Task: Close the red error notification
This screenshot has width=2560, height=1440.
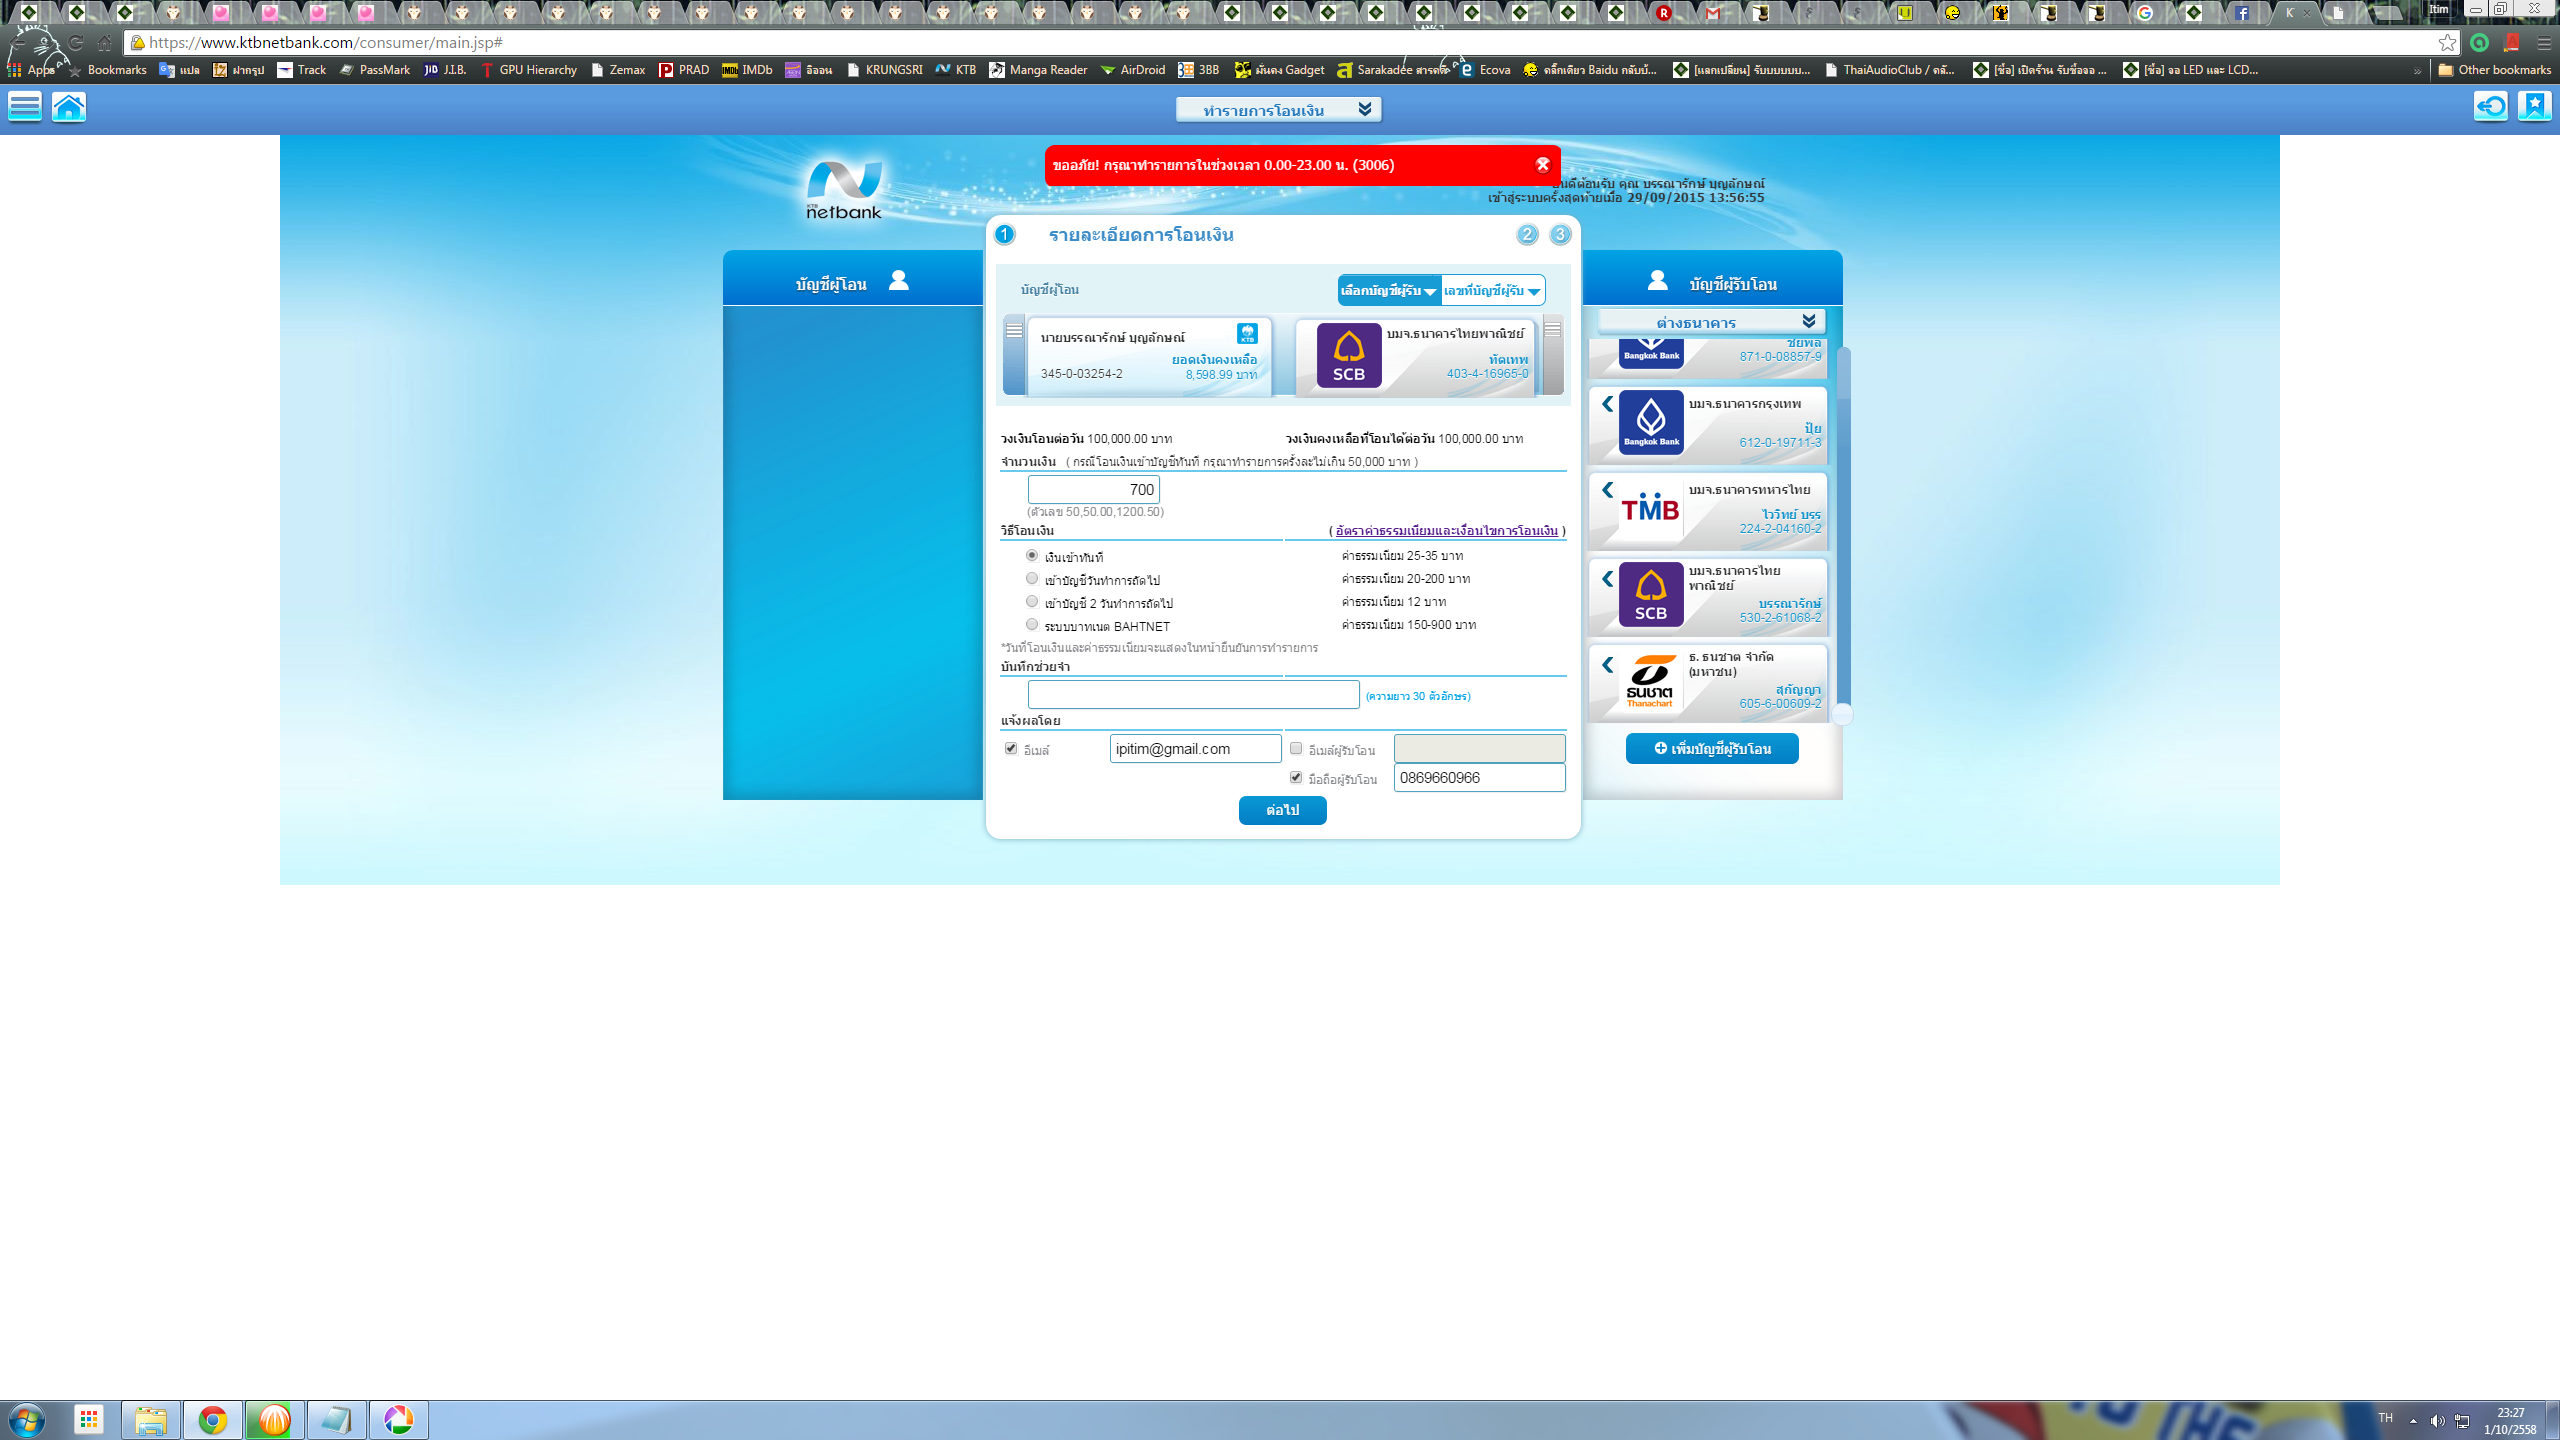Action: pos(1543,165)
